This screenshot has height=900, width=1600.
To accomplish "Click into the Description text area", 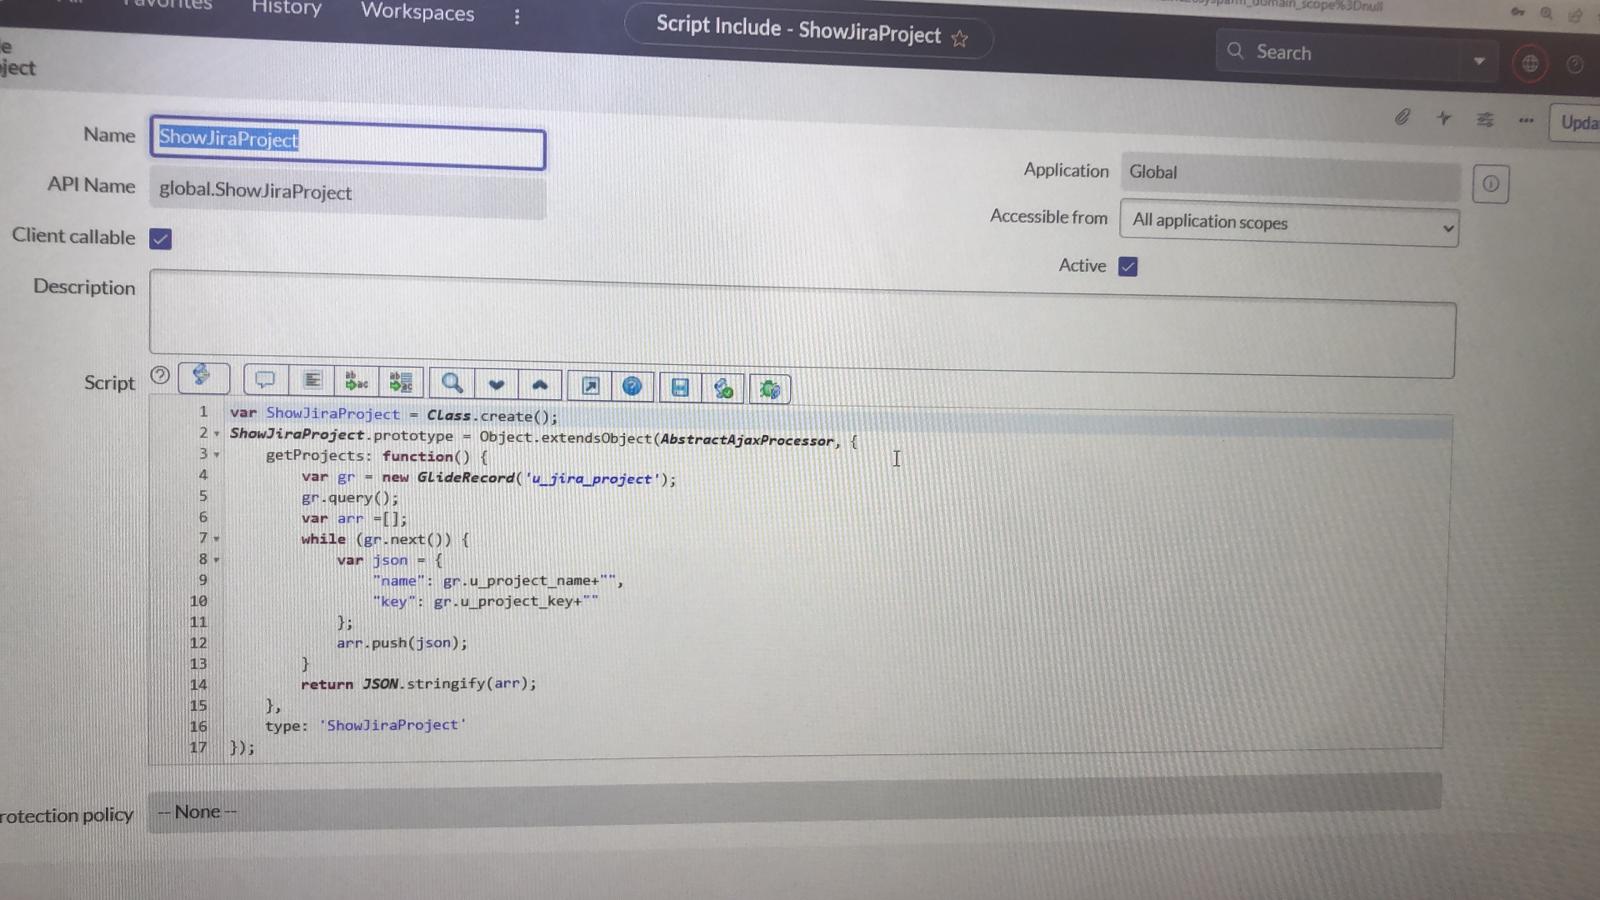I will [802, 324].
